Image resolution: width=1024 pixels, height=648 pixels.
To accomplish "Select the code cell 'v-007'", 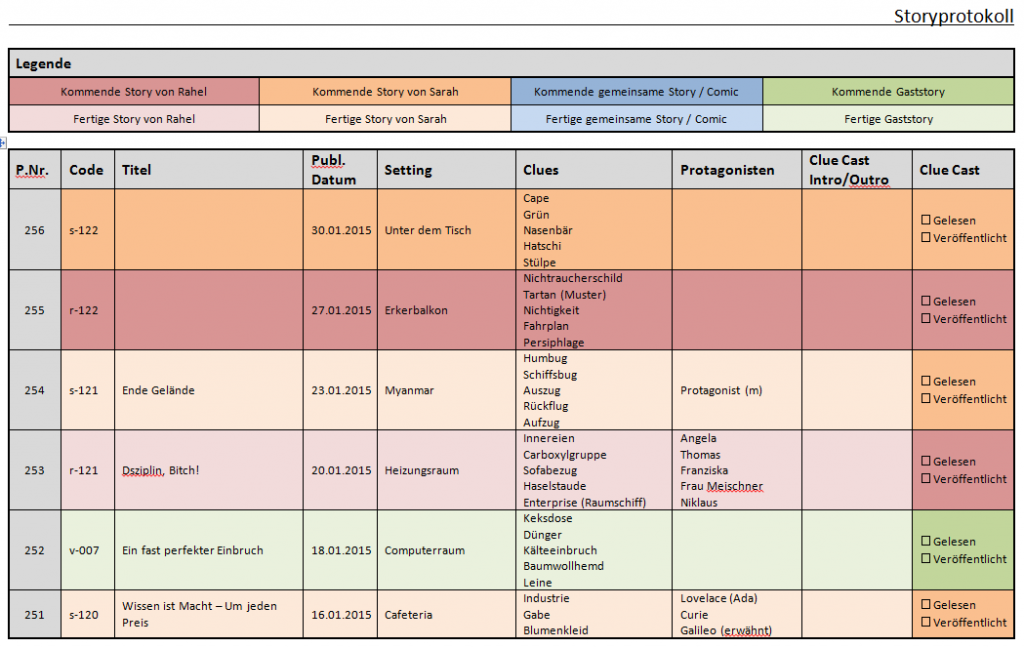I will [x=85, y=550].
